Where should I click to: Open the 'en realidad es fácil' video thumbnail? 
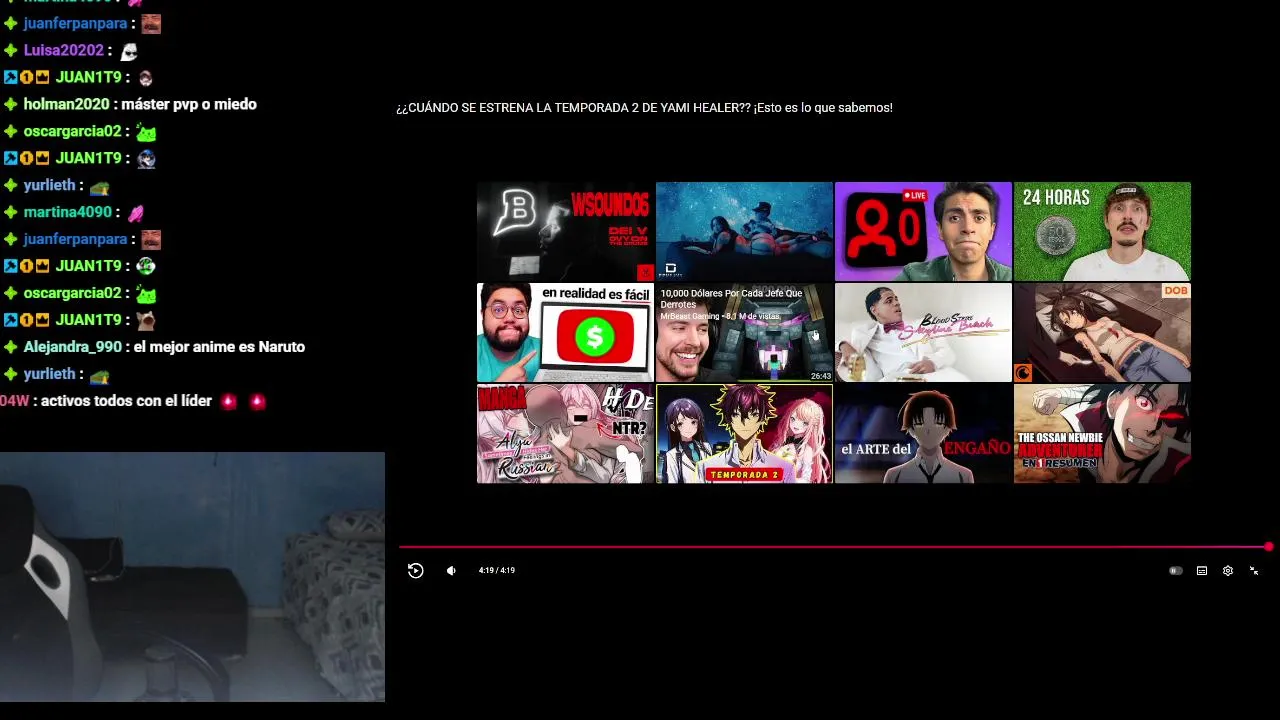(565, 332)
